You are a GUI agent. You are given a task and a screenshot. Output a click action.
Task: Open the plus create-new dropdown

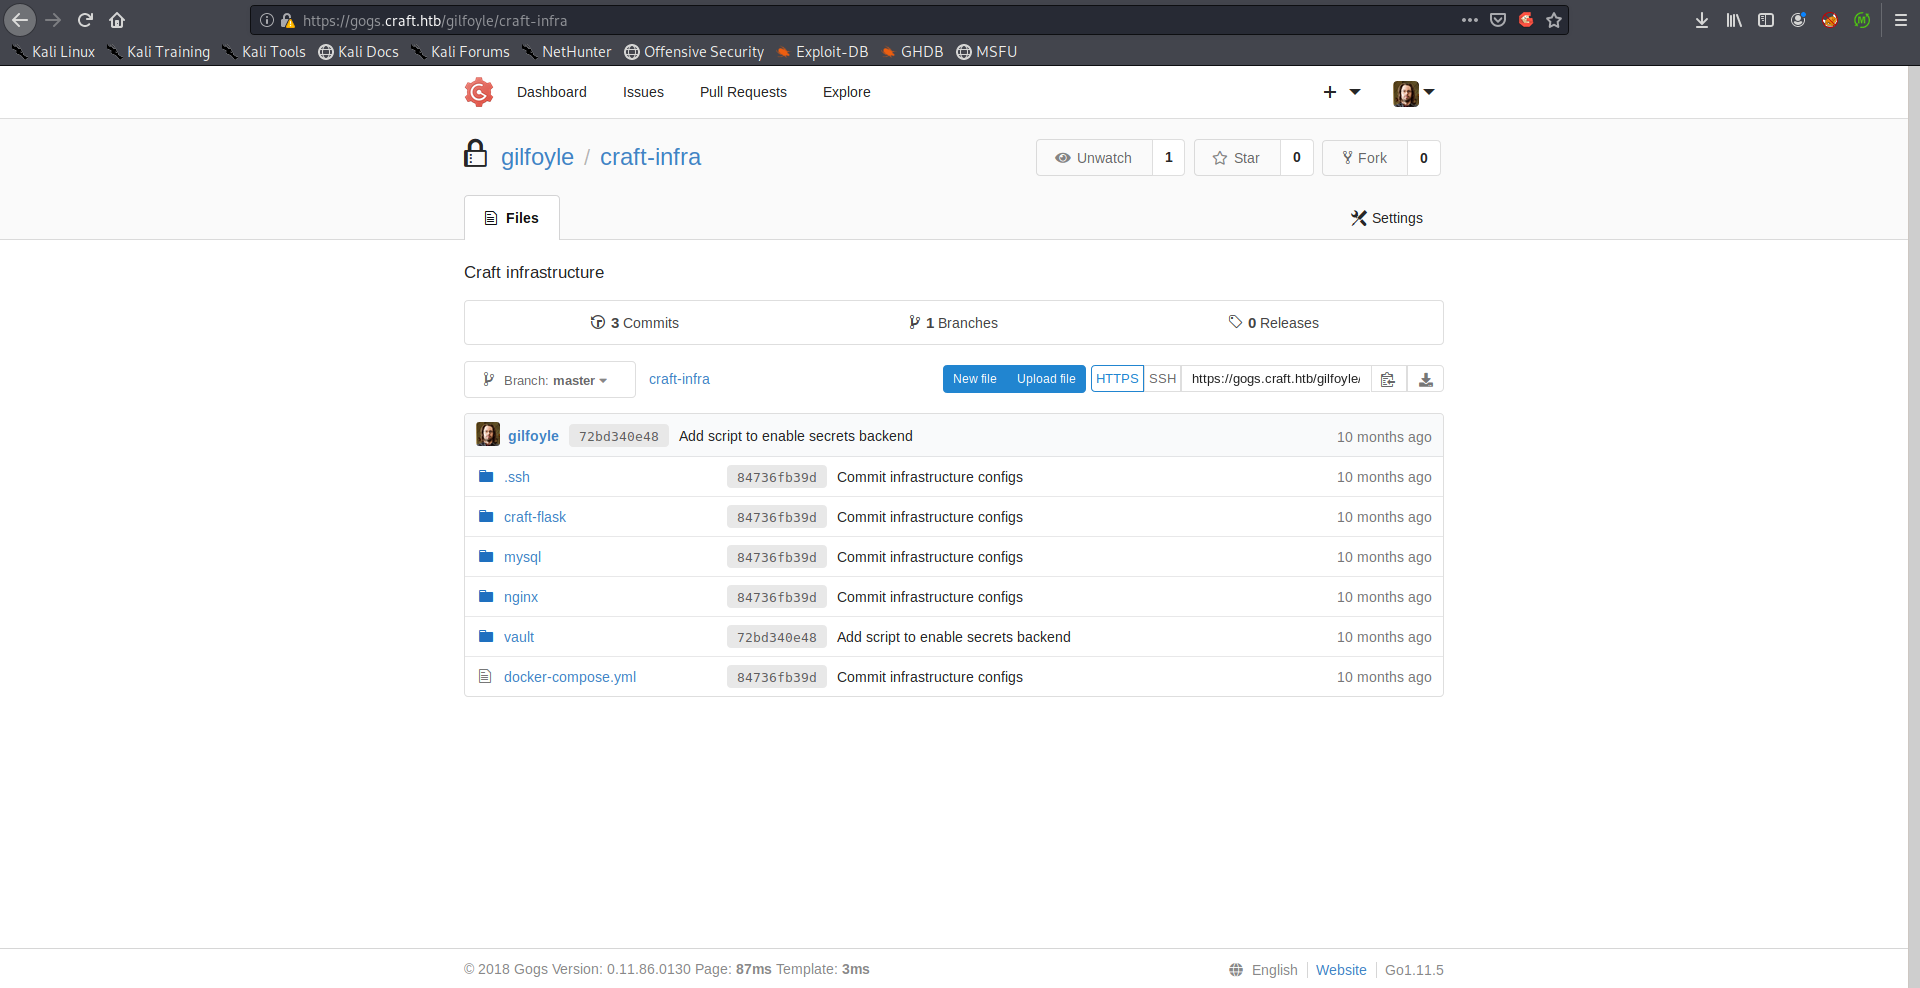(1341, 92)
